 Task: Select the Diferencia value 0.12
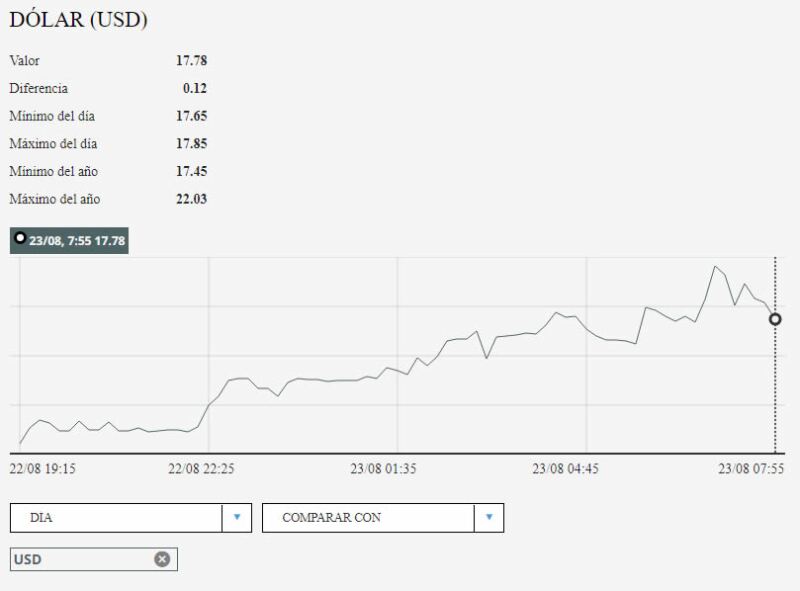point(194,89)
